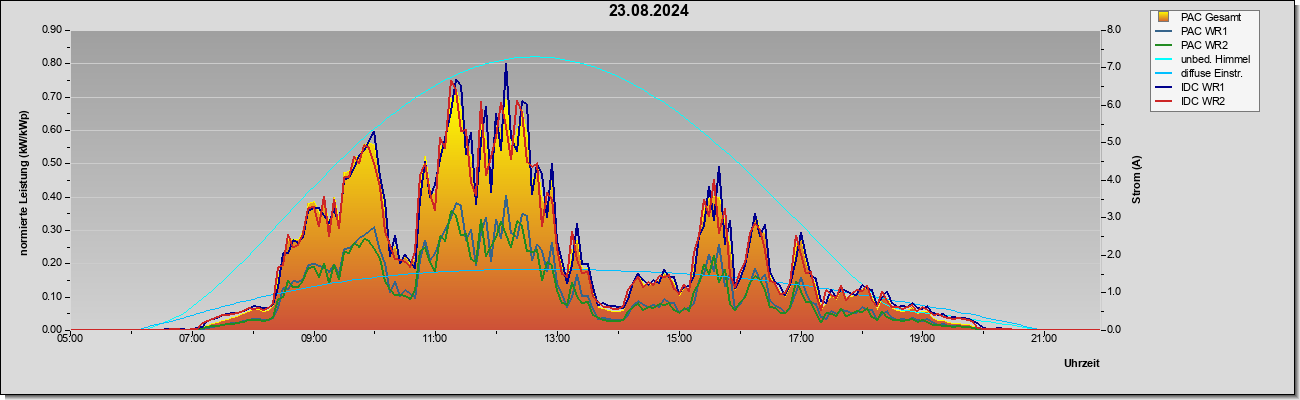Click the 17:00 time axis label
Screen dimensions: 1300x400
pos(800,339)
